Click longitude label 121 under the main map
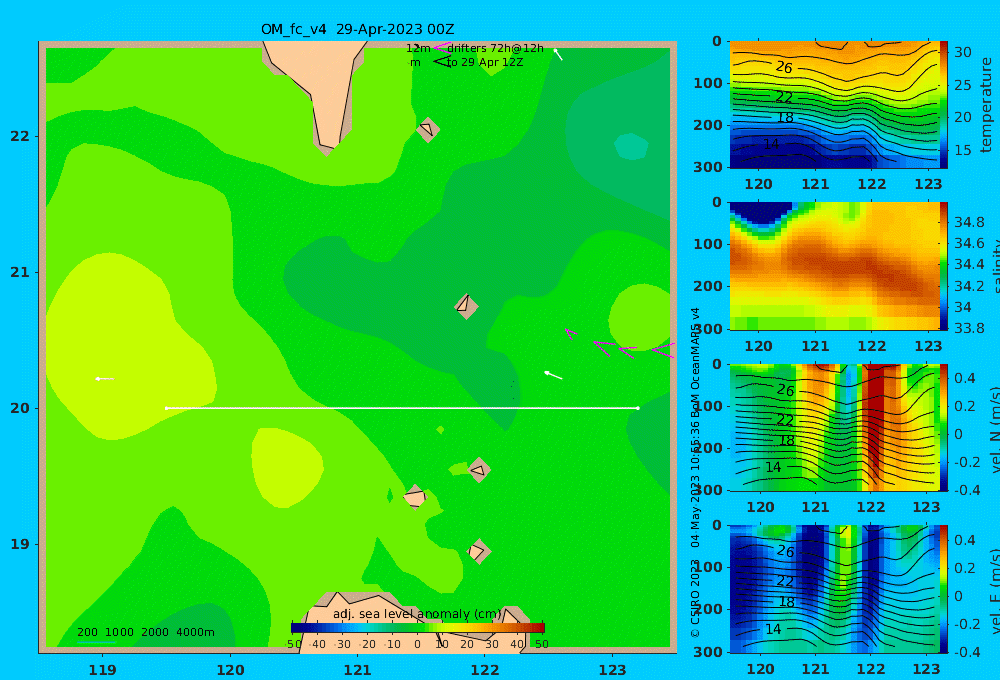1000x680 pixels. click(x=358, y=670)
